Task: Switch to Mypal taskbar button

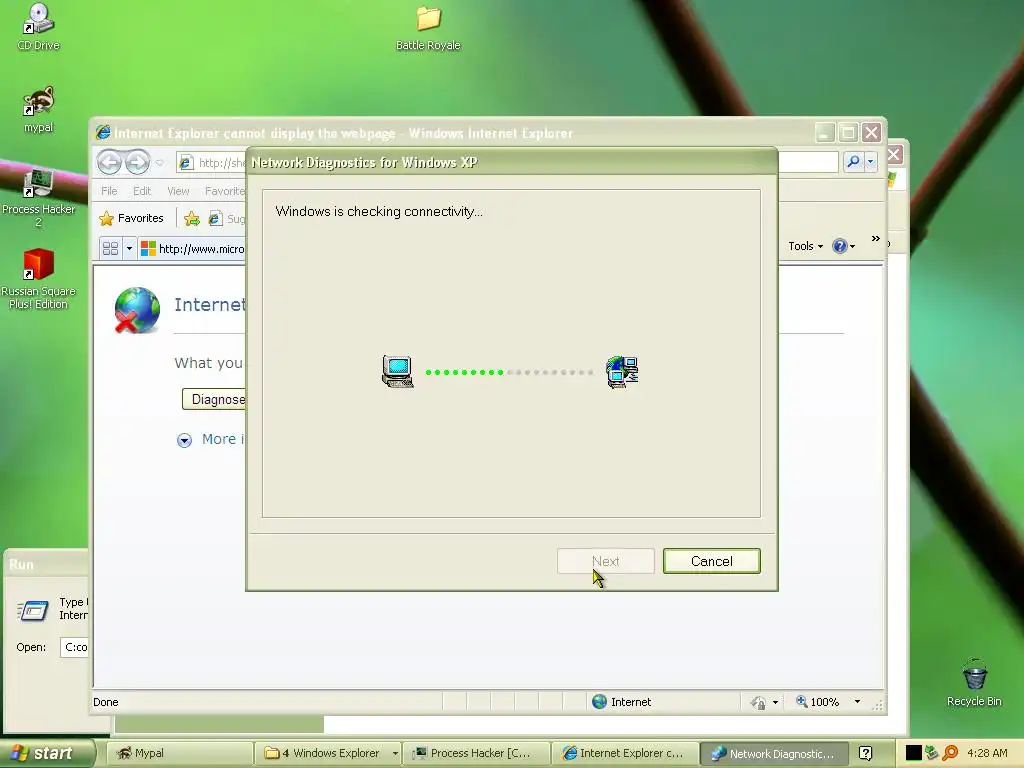Action: pyautogui.click(x=178, y=753)
